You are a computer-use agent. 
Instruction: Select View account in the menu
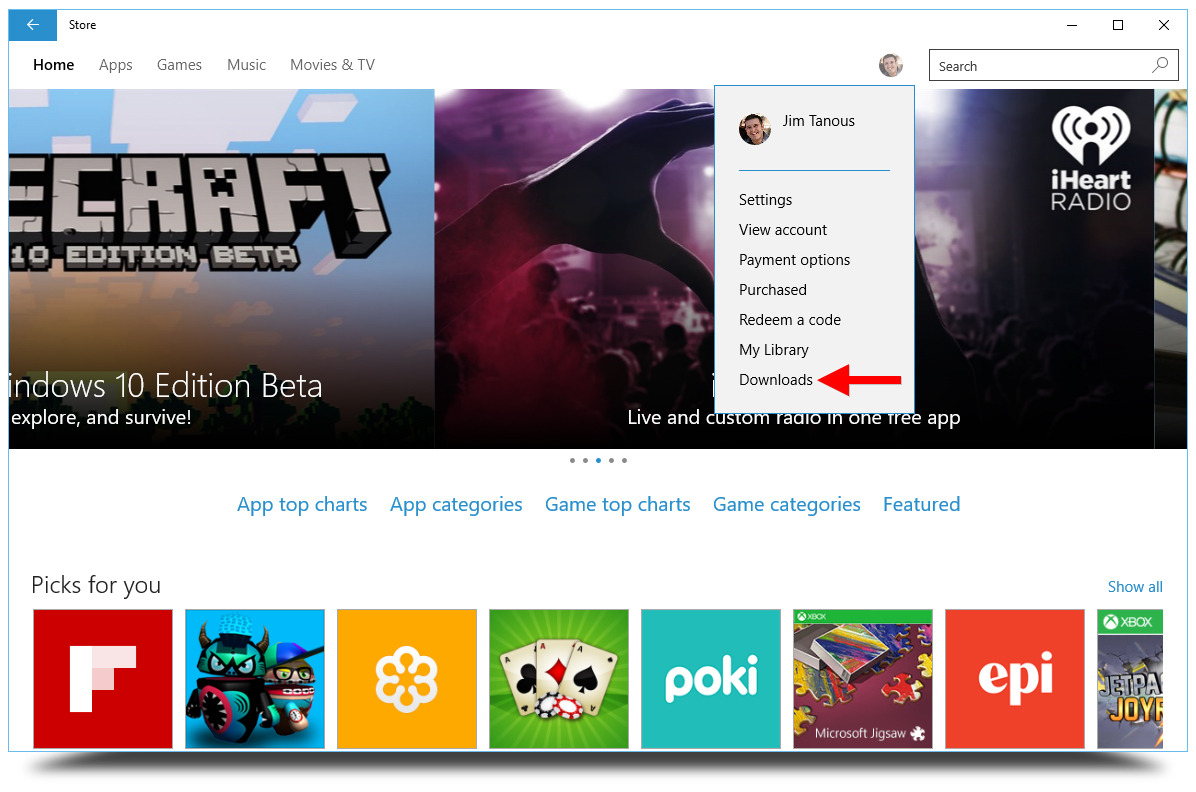(x=783, y=230)
